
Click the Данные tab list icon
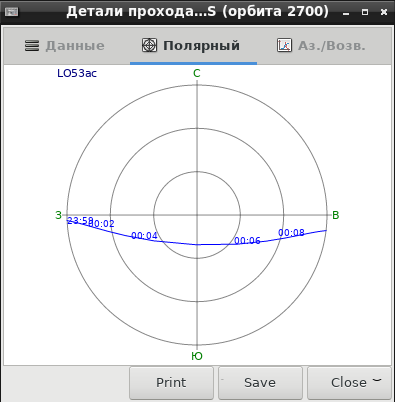32,46
